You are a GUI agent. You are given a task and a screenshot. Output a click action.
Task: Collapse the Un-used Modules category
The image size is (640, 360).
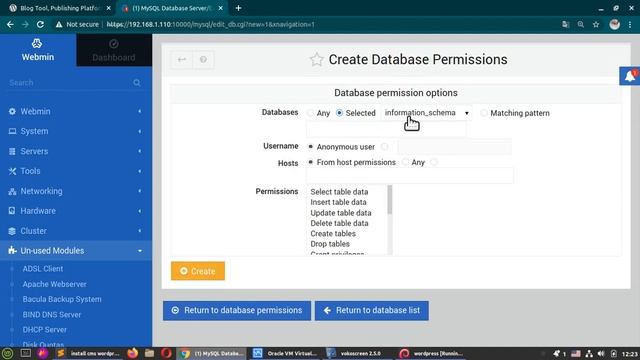pos(76,251)
